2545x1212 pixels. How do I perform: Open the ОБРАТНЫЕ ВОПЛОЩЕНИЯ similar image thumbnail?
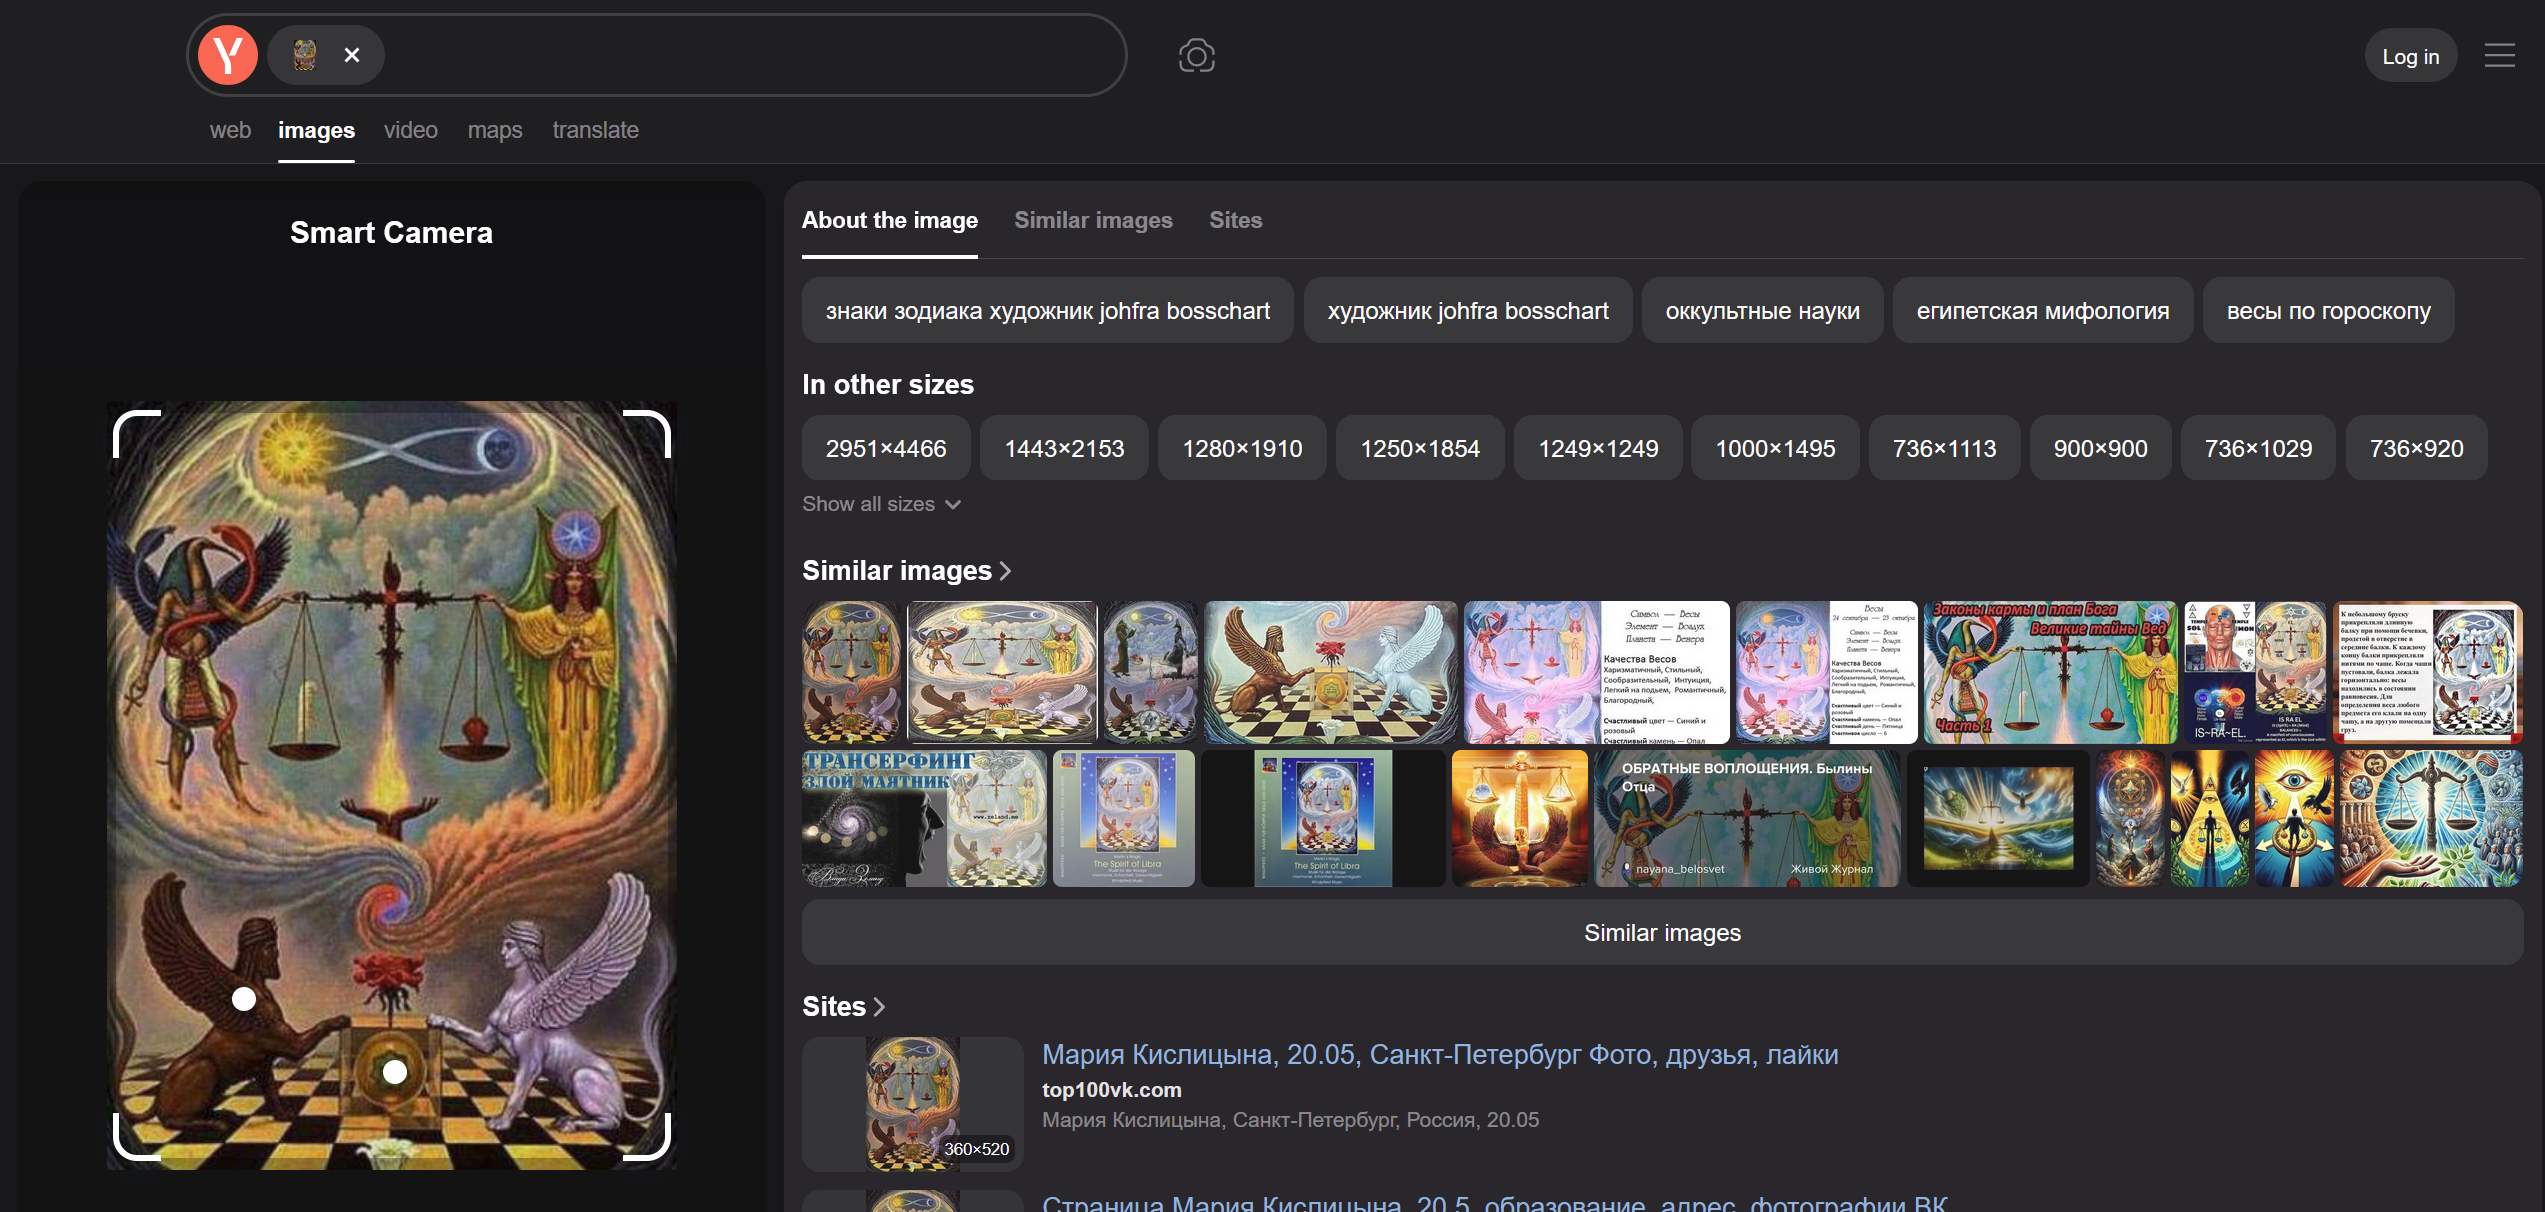(x=1747, y=818)
